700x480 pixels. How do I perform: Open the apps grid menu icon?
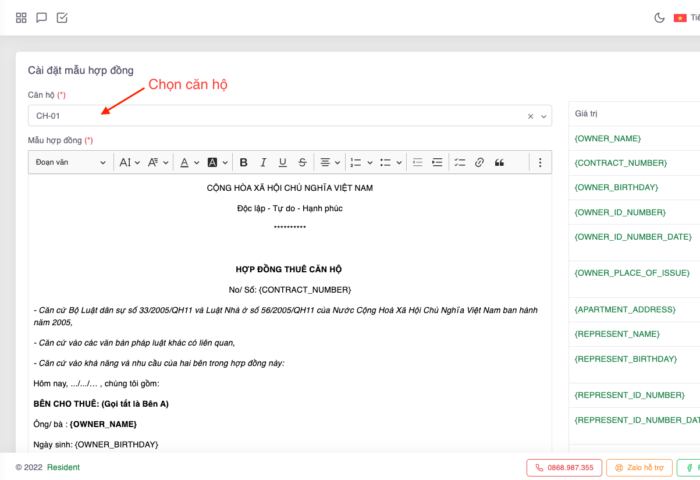click(21, 18)
